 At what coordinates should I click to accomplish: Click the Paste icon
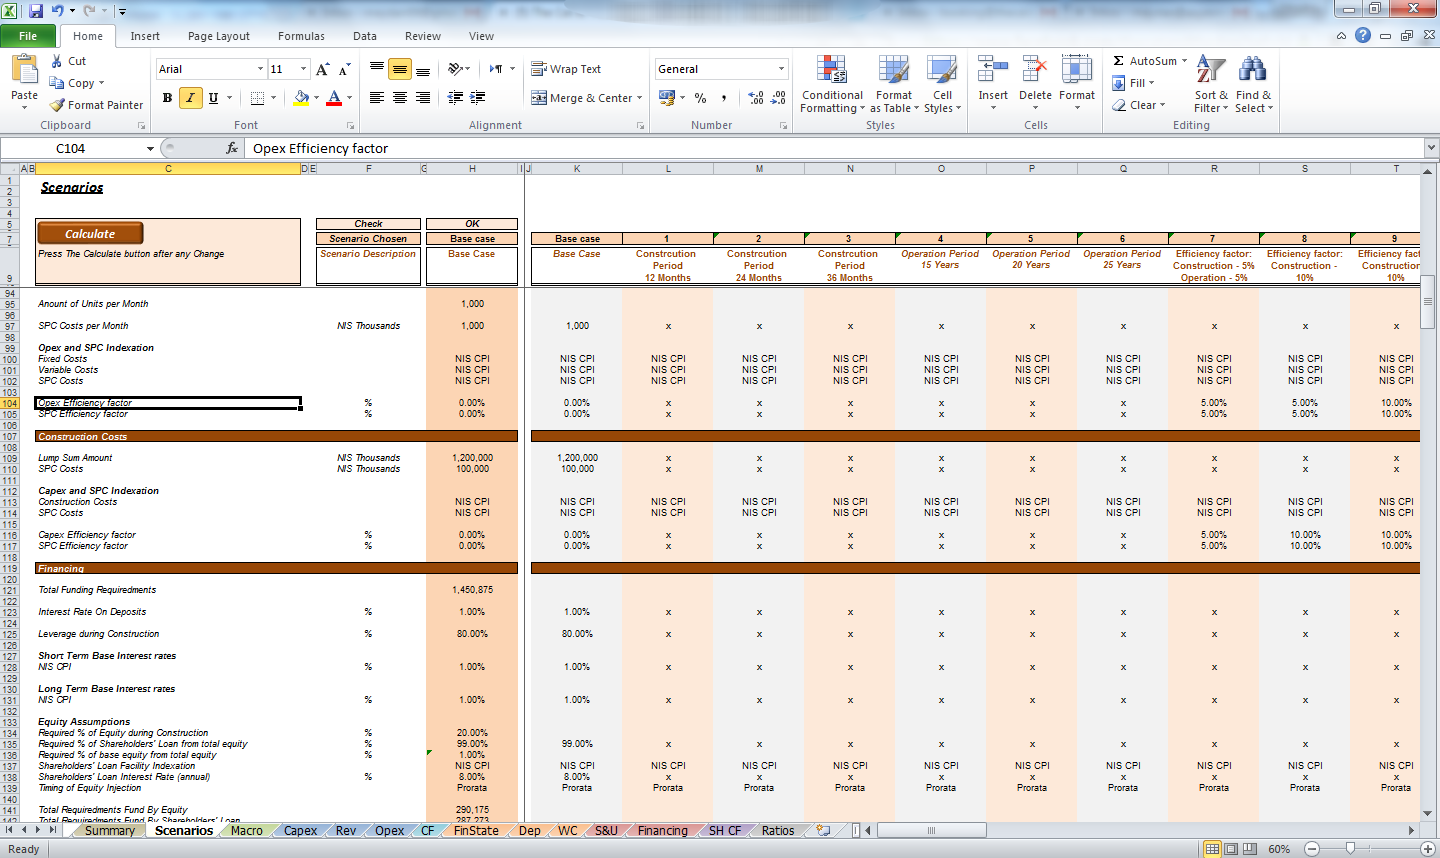pyautogui.click(x=24, y=70)
